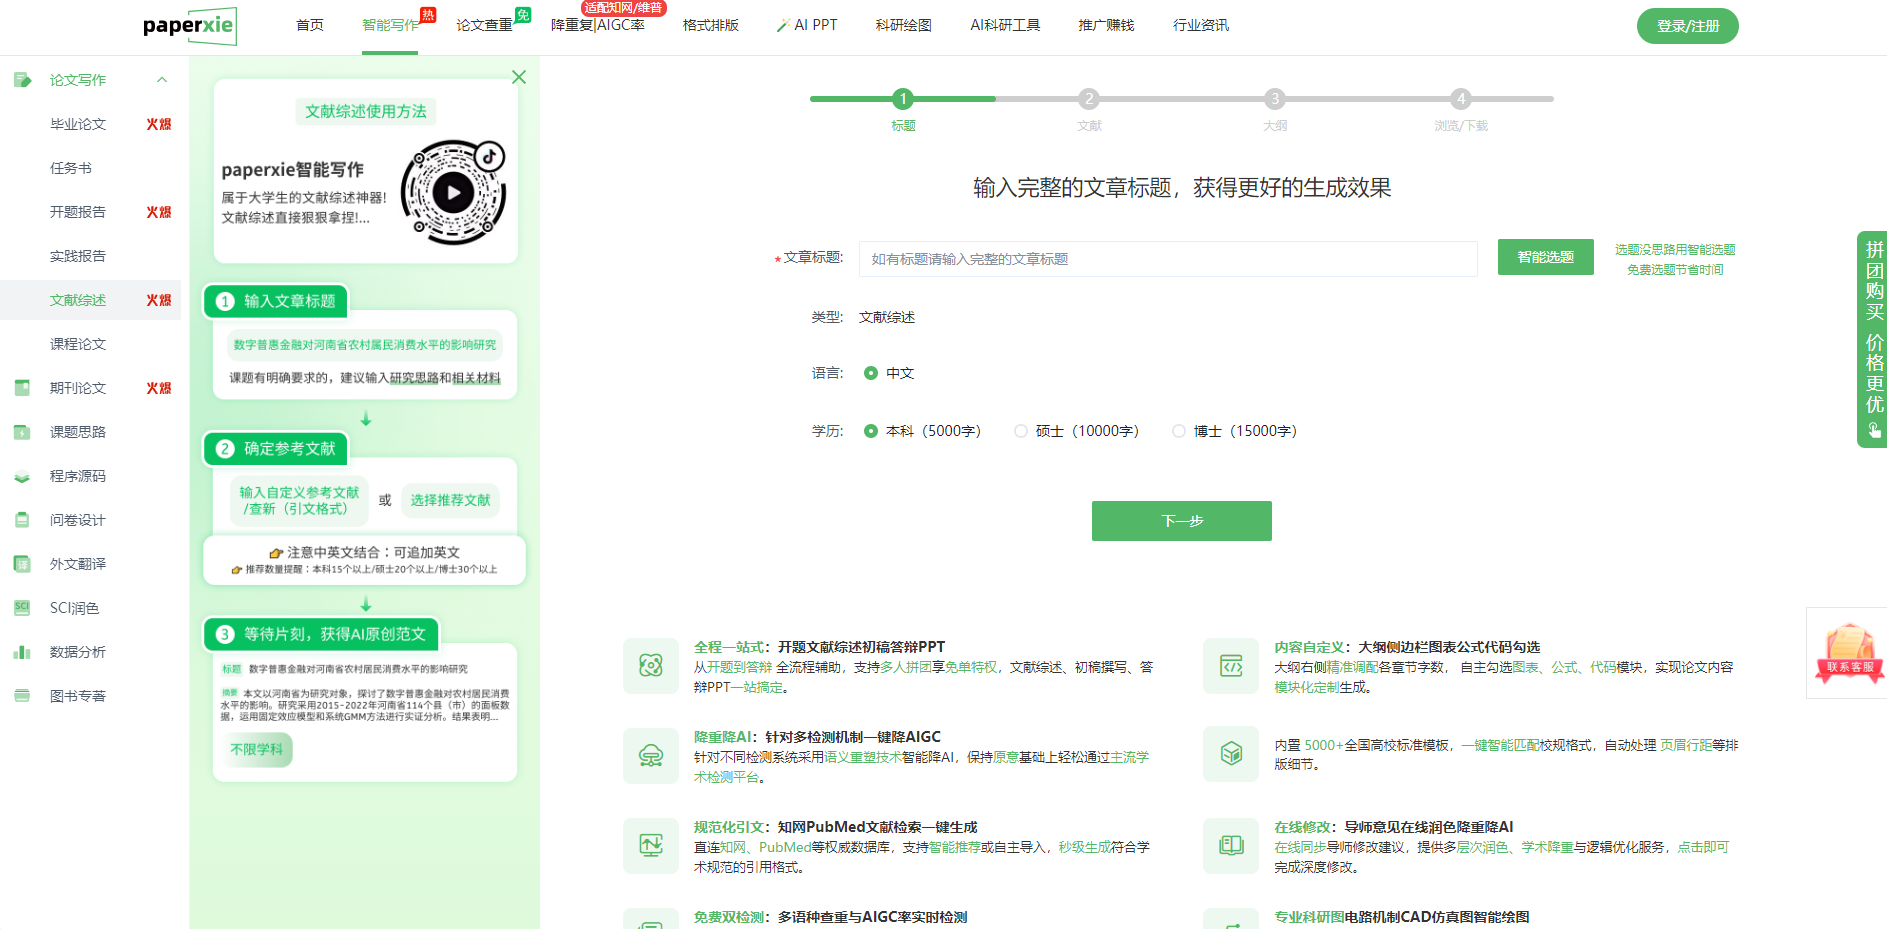The image size is (1887, 929).
Task: Click the 数据分析 chart icon
Action: [x=22, y=652]
